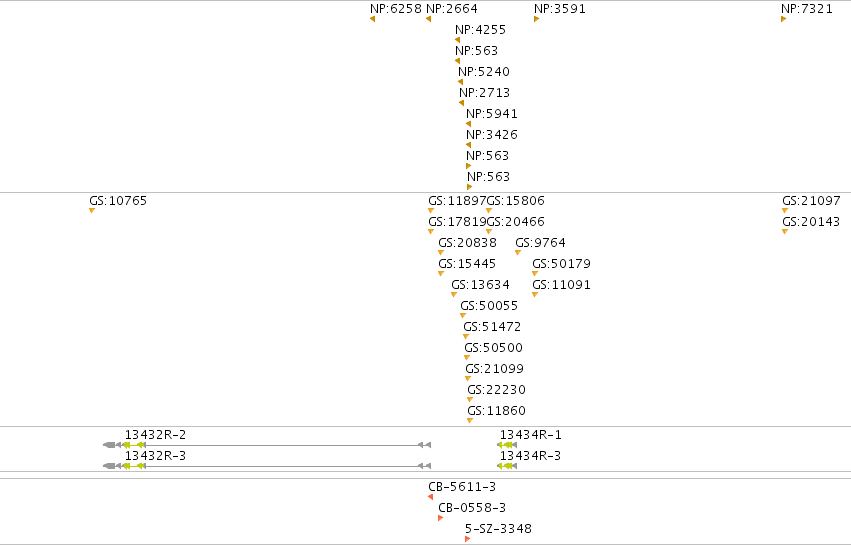Viewport: 851px width, 545px height.
Task: Click the GS:22230 label
Action: [497, 390]
